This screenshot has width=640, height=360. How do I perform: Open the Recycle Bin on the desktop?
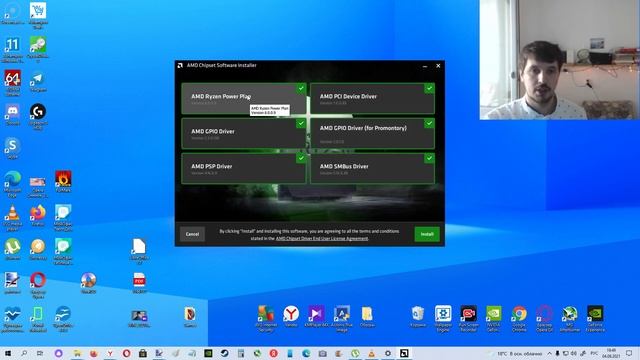[x=418, y=316]
